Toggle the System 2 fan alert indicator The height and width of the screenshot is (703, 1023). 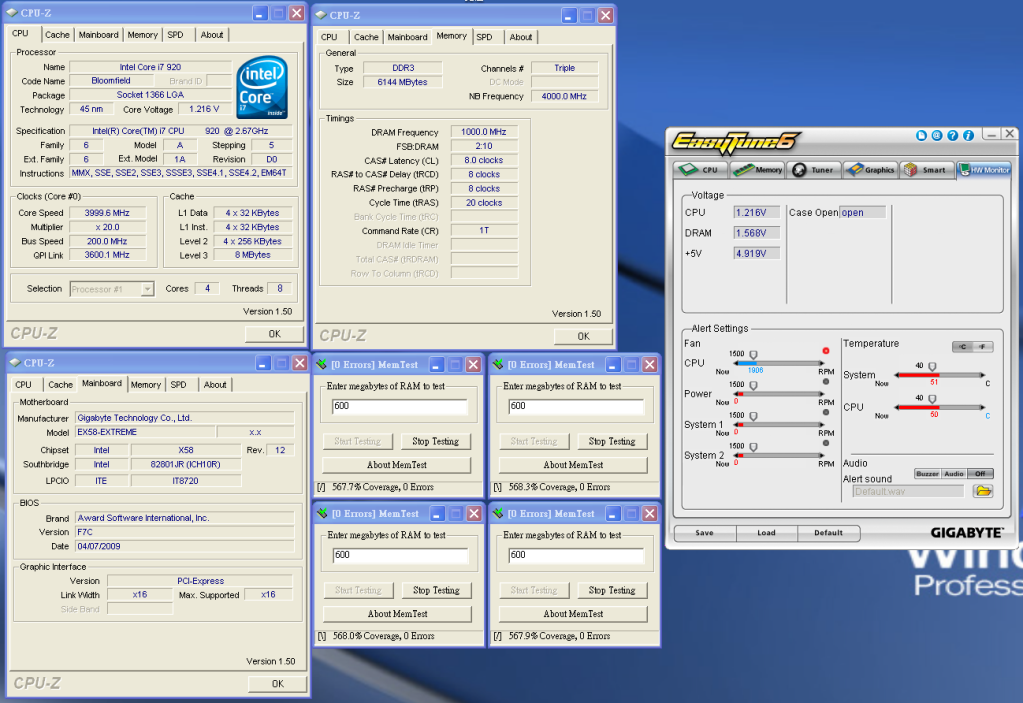pyautogui.click(x=825, y=443)
